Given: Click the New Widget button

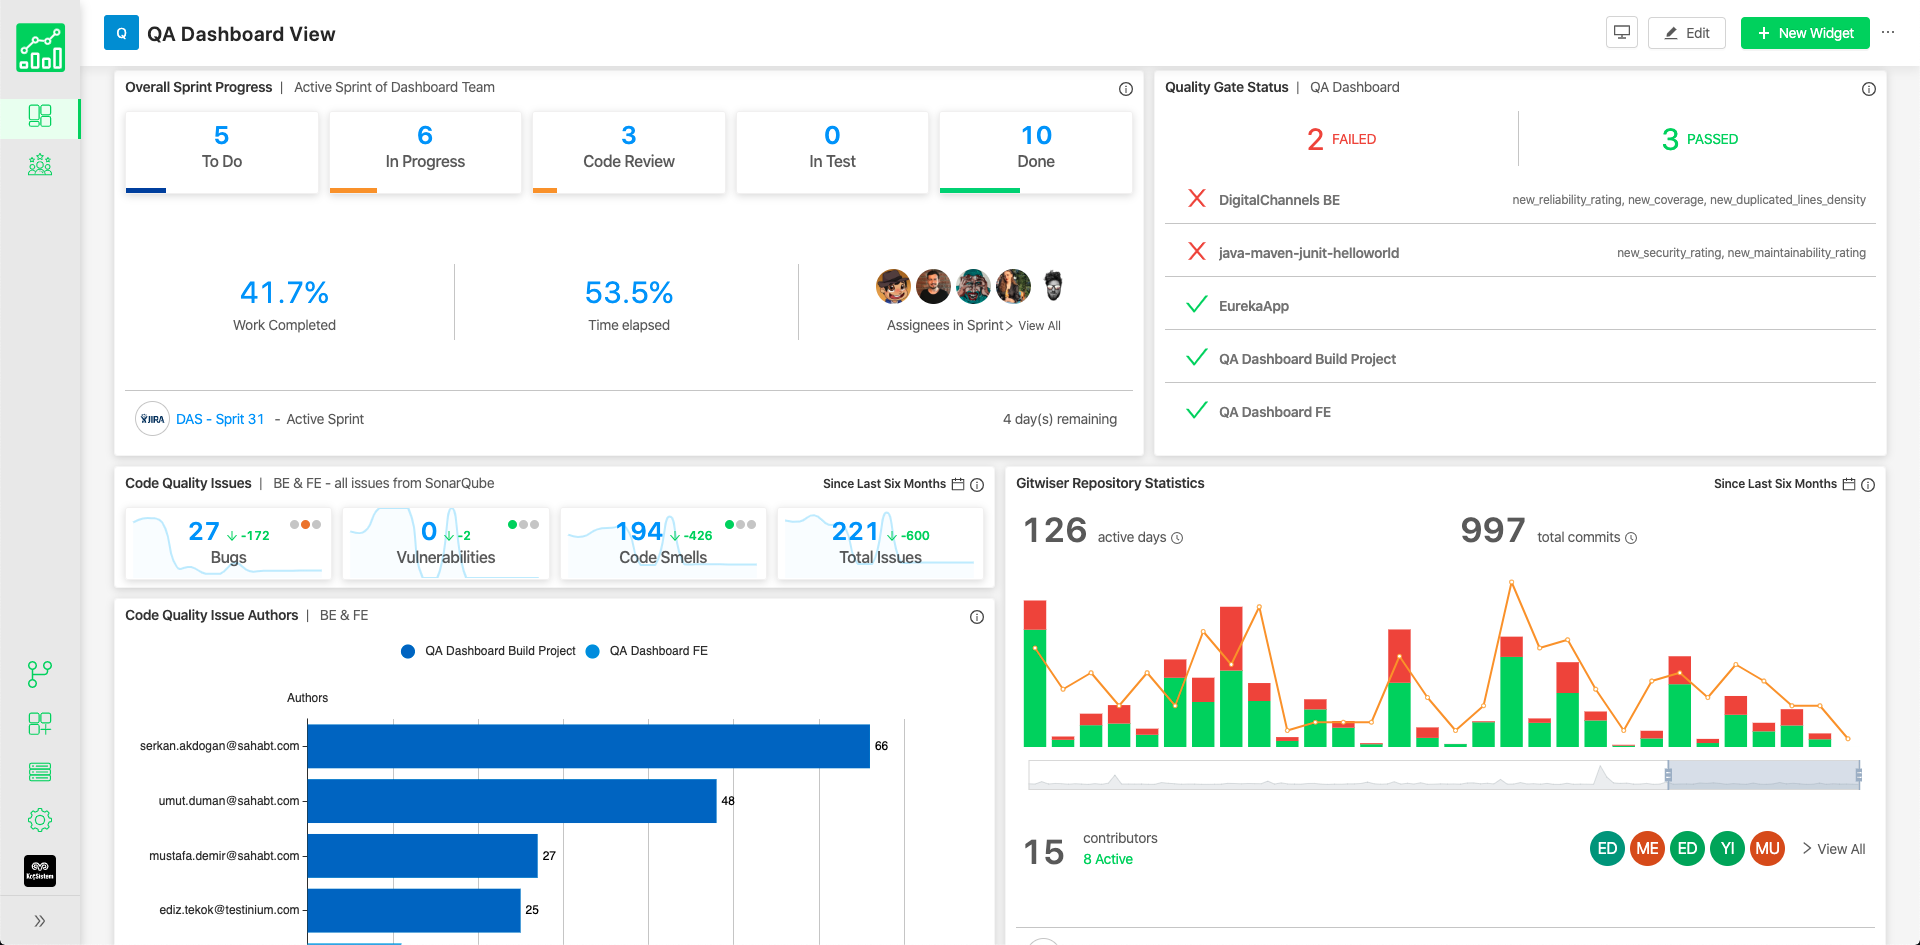Looking at the screenshot, I should coord(1805,33).
